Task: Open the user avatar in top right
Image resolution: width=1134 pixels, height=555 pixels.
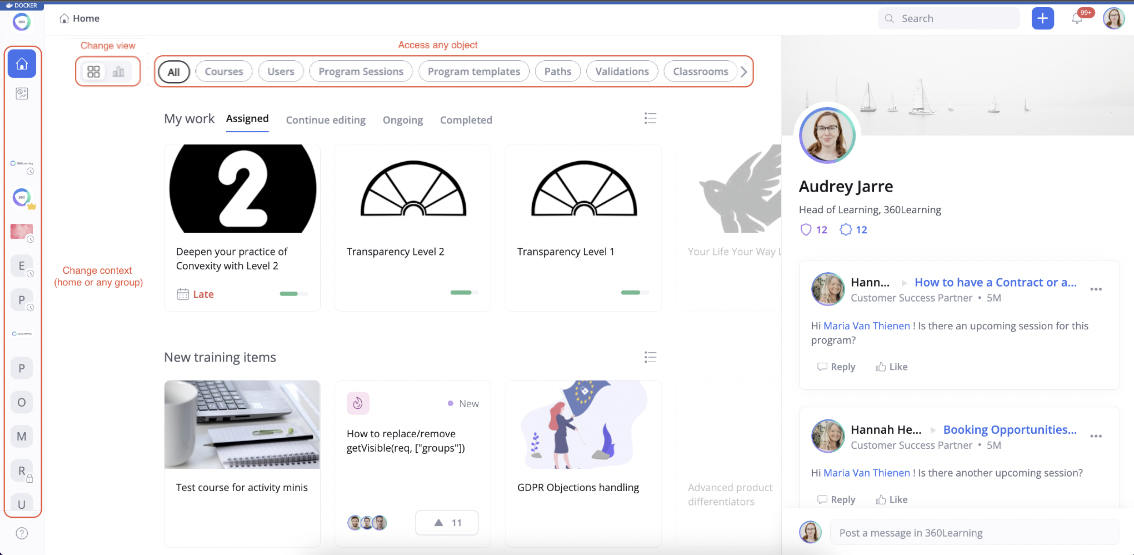Action: [x=1113, y=18]
